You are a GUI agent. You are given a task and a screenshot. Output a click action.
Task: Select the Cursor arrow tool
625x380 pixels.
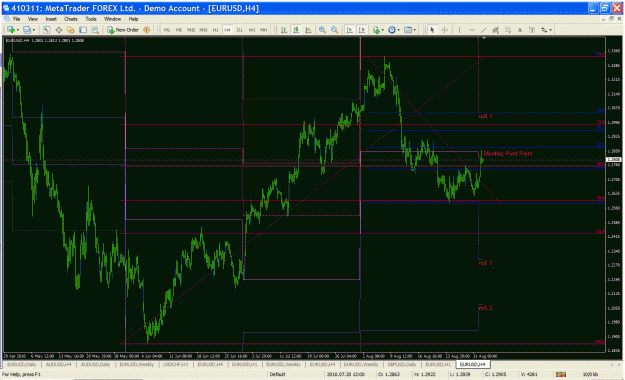coord(432,30)
